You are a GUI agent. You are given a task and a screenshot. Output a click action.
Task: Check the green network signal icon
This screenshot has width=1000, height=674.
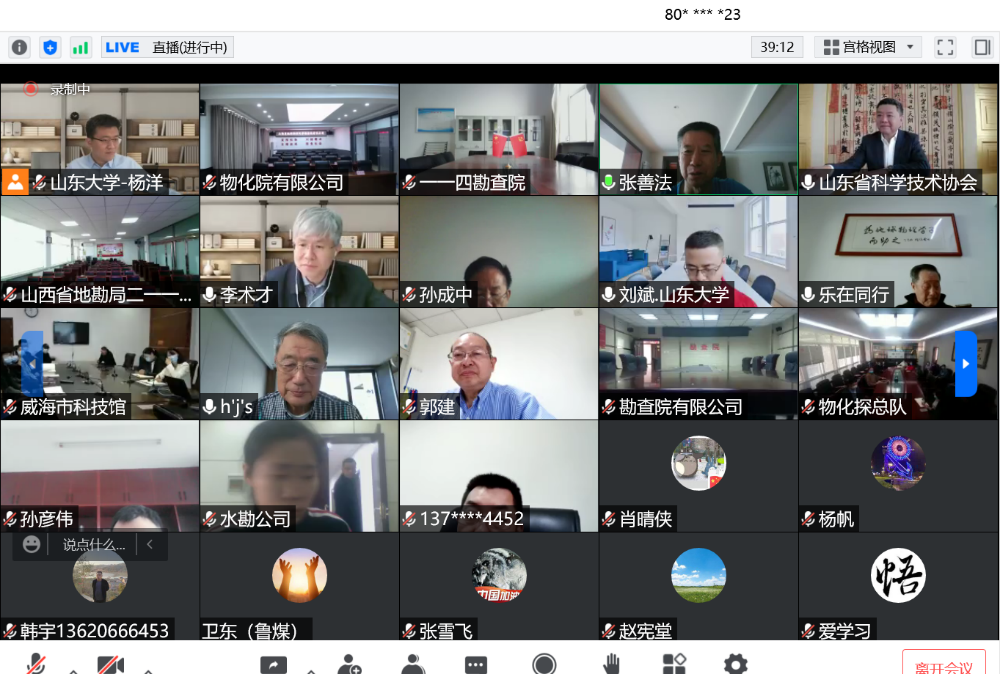[x=80, y=47]
